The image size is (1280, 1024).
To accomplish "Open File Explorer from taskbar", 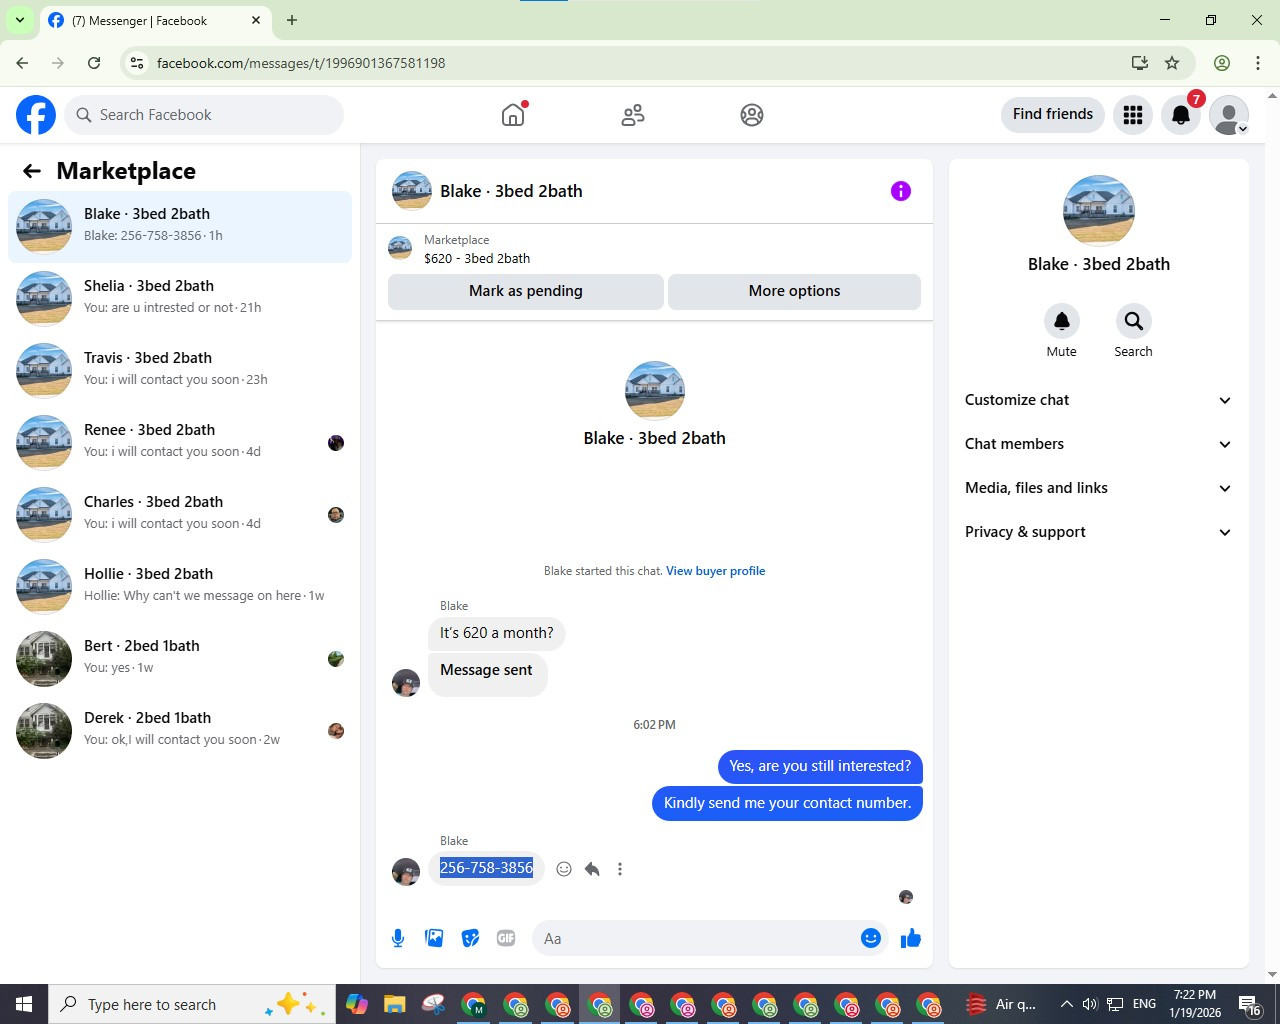I will tap(394, 1004).
